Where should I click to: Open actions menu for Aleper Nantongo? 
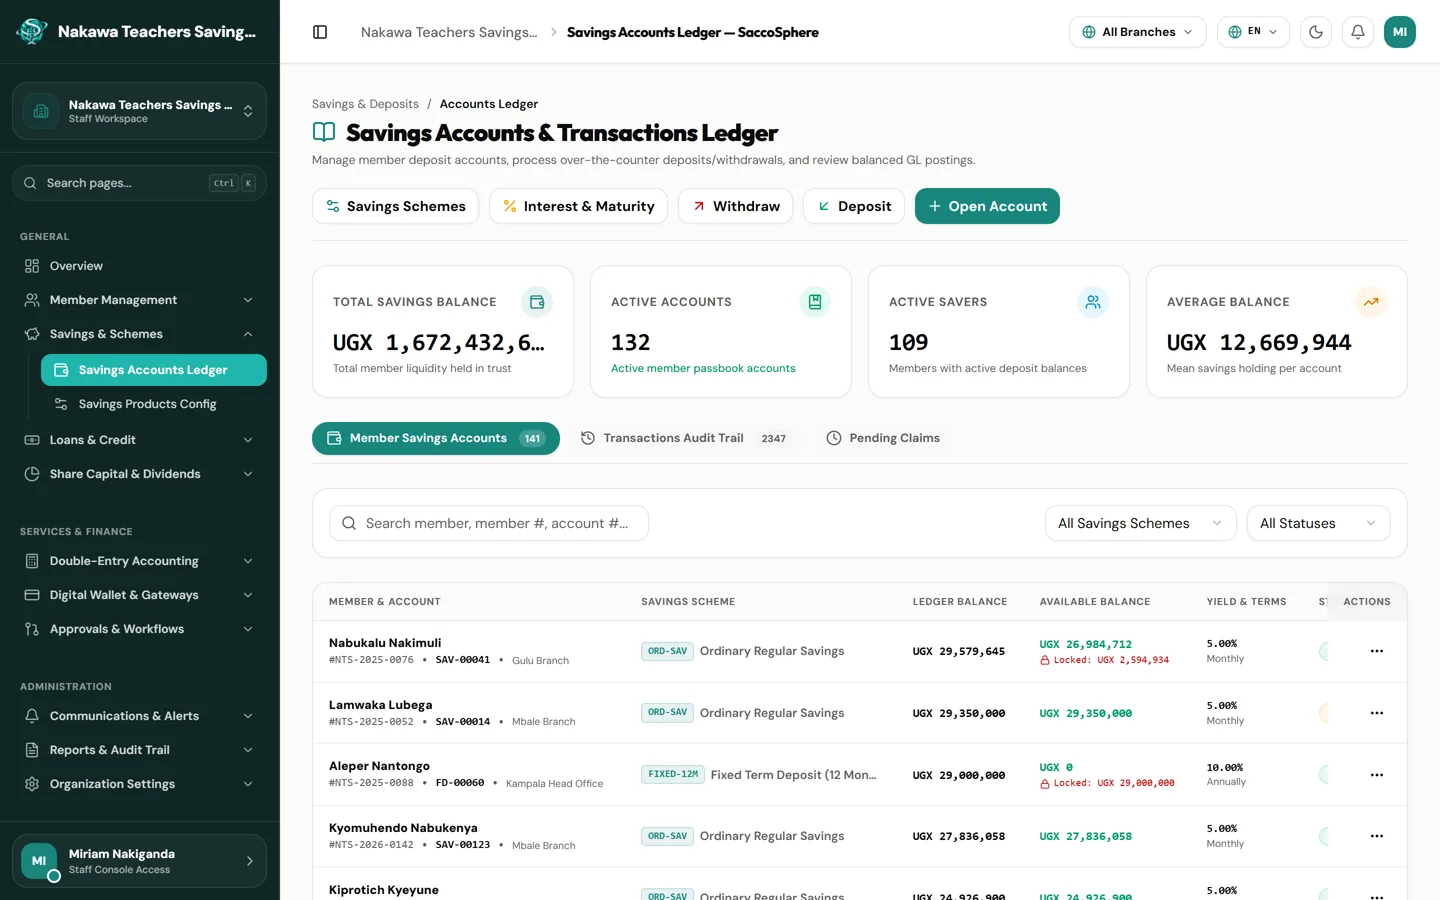coord(1377,775)
